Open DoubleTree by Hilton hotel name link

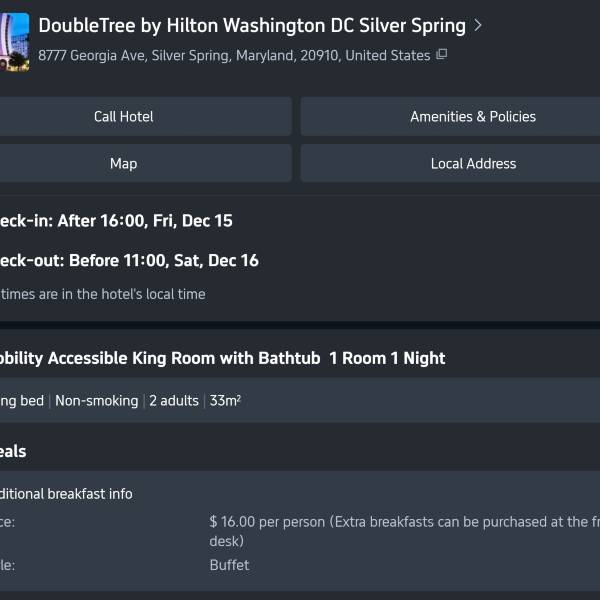252,26
